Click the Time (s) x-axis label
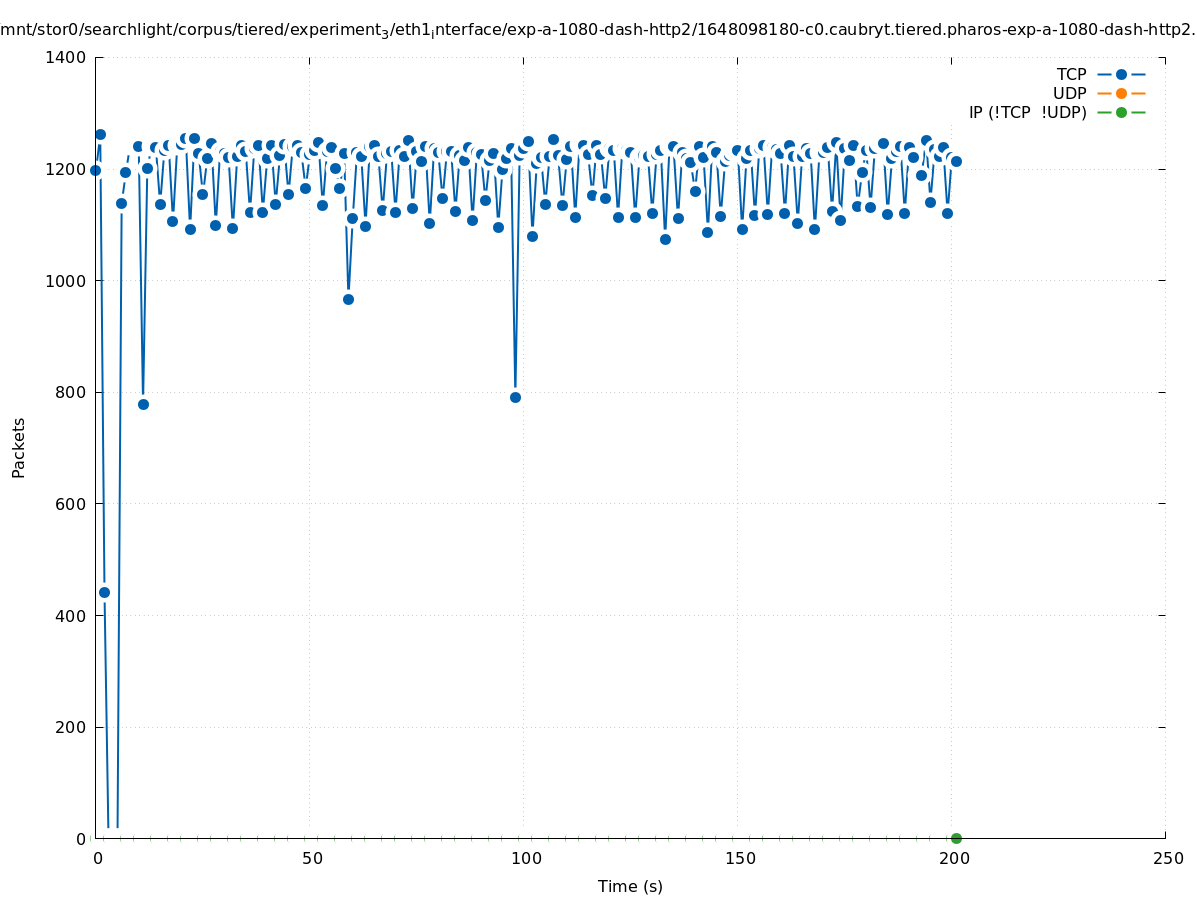Screen dimensions: 1197x900 630,886
